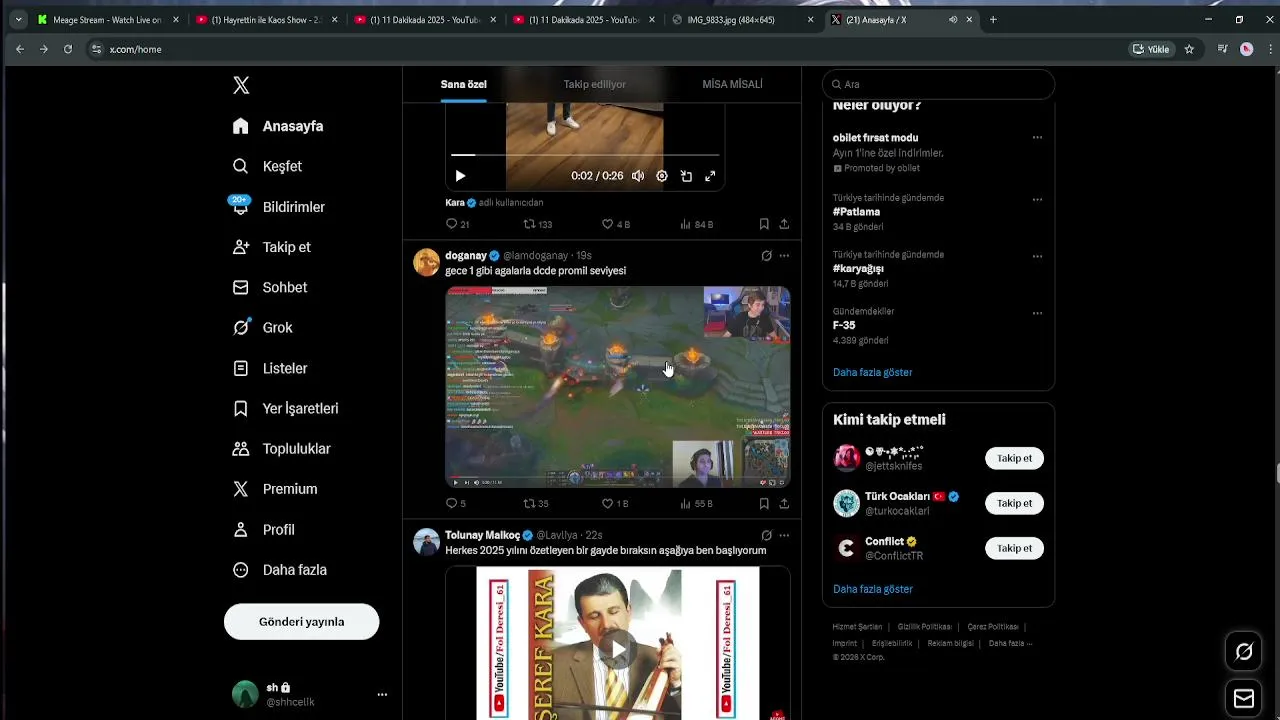Show more follow suggestions

(x=873, y=589)
